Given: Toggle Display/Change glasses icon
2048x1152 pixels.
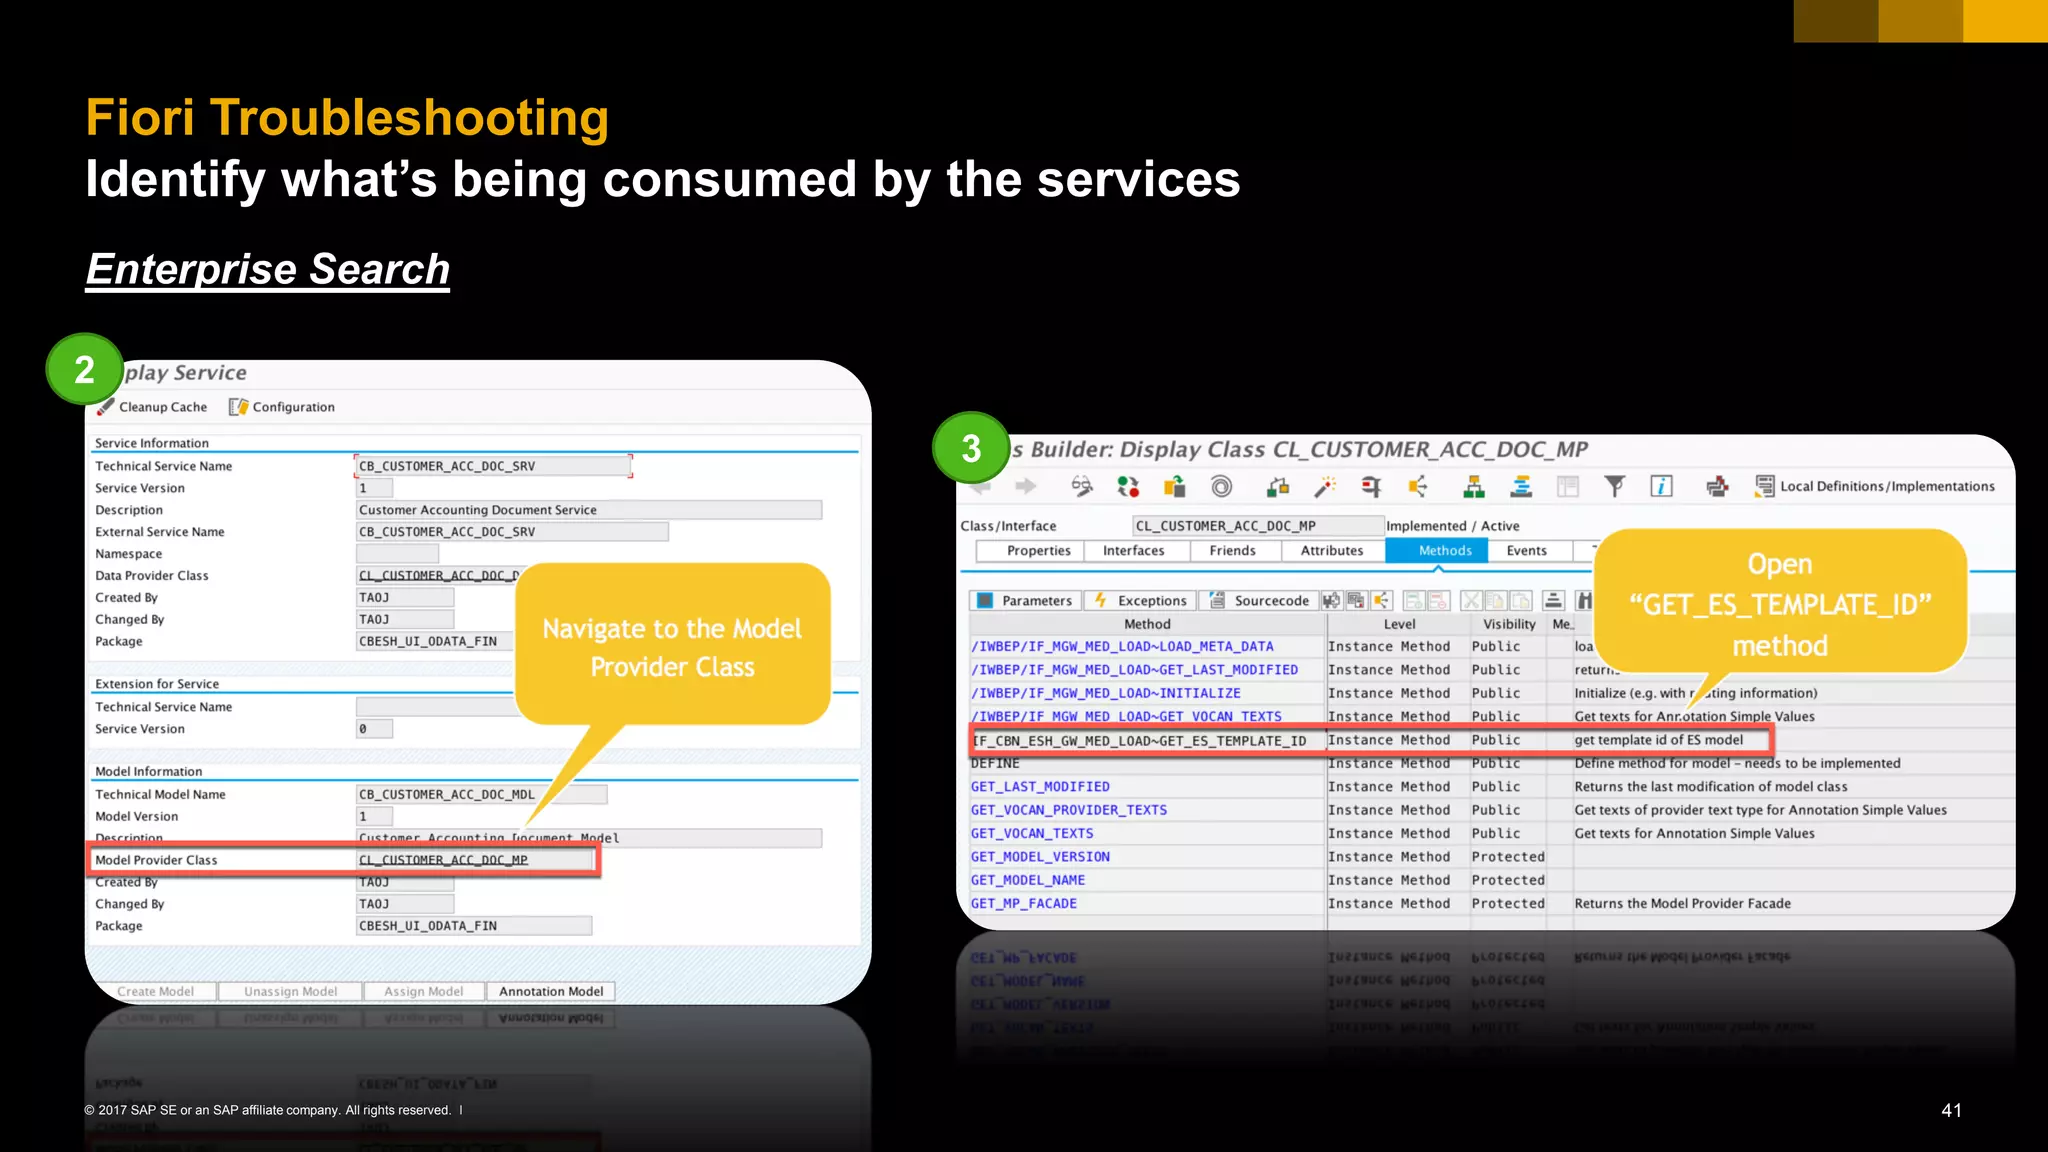Looking at the screenshot, I should click(1081, 487).
